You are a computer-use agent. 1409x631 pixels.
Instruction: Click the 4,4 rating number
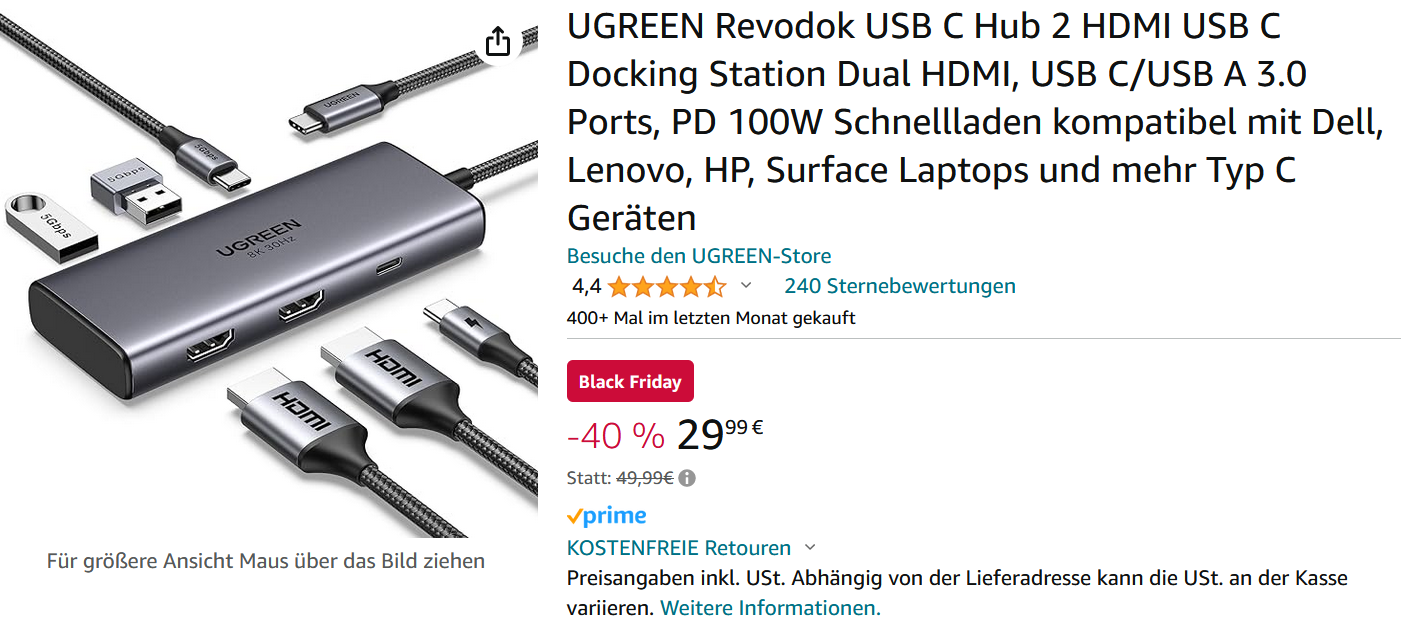[x=586, y=287]
